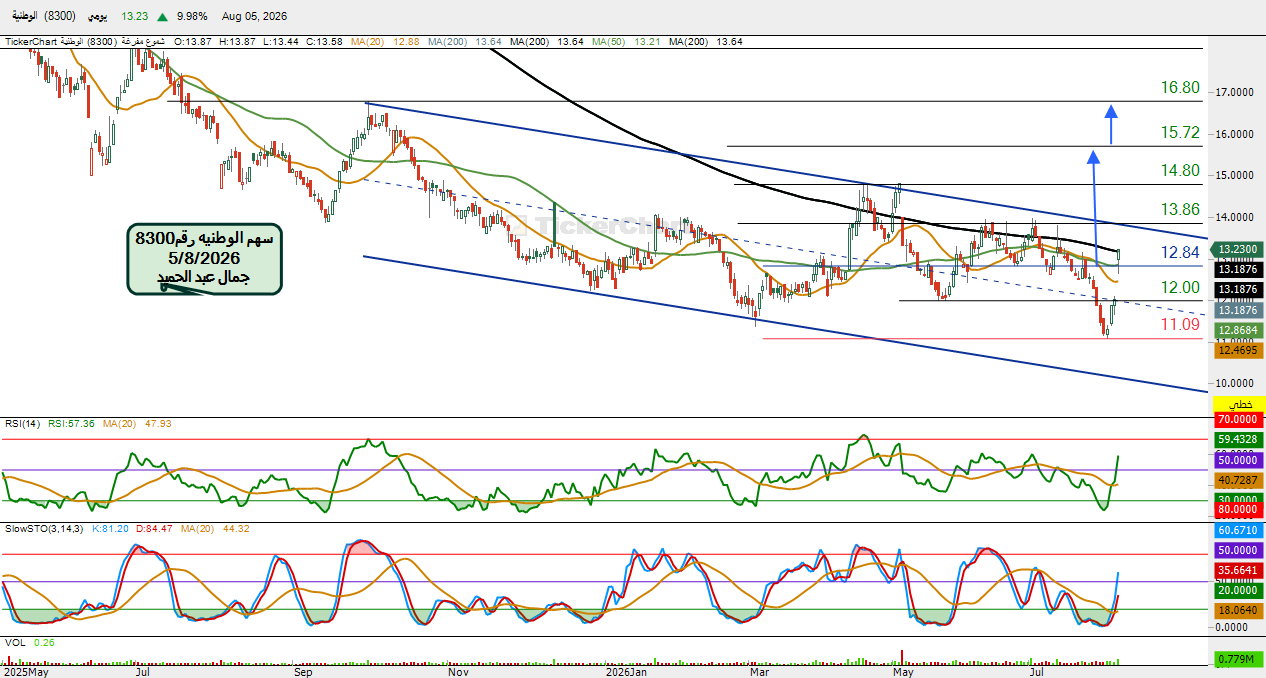The height and width of the screenshot is (678, 1266).
Task: Click the 9.98% change value
Action: click(192, 17)
